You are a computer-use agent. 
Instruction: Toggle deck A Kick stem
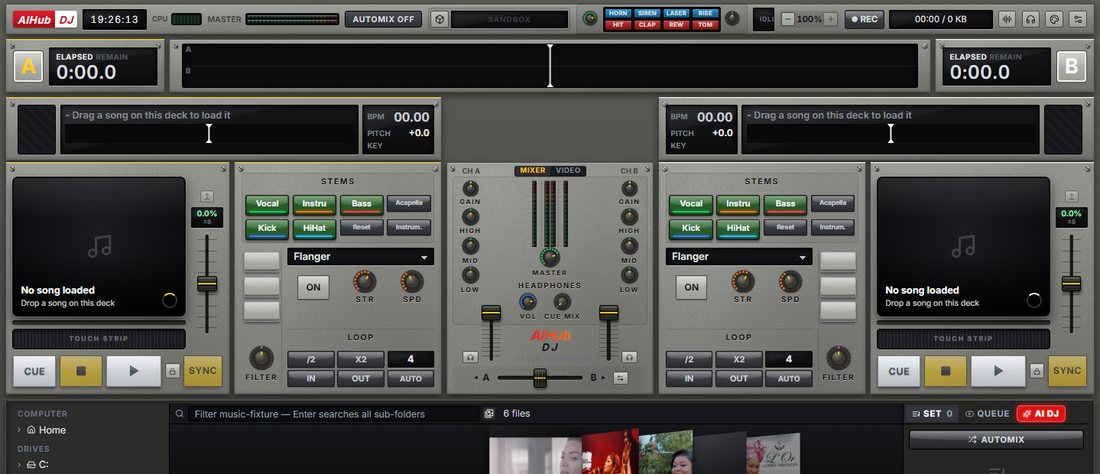(x=267, y=229)
